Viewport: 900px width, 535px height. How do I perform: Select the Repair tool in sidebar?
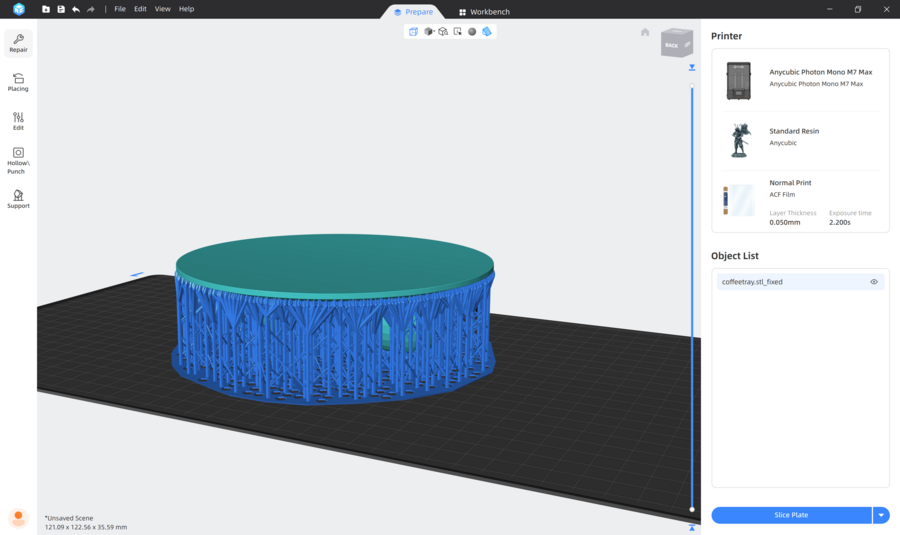[18, 43]
